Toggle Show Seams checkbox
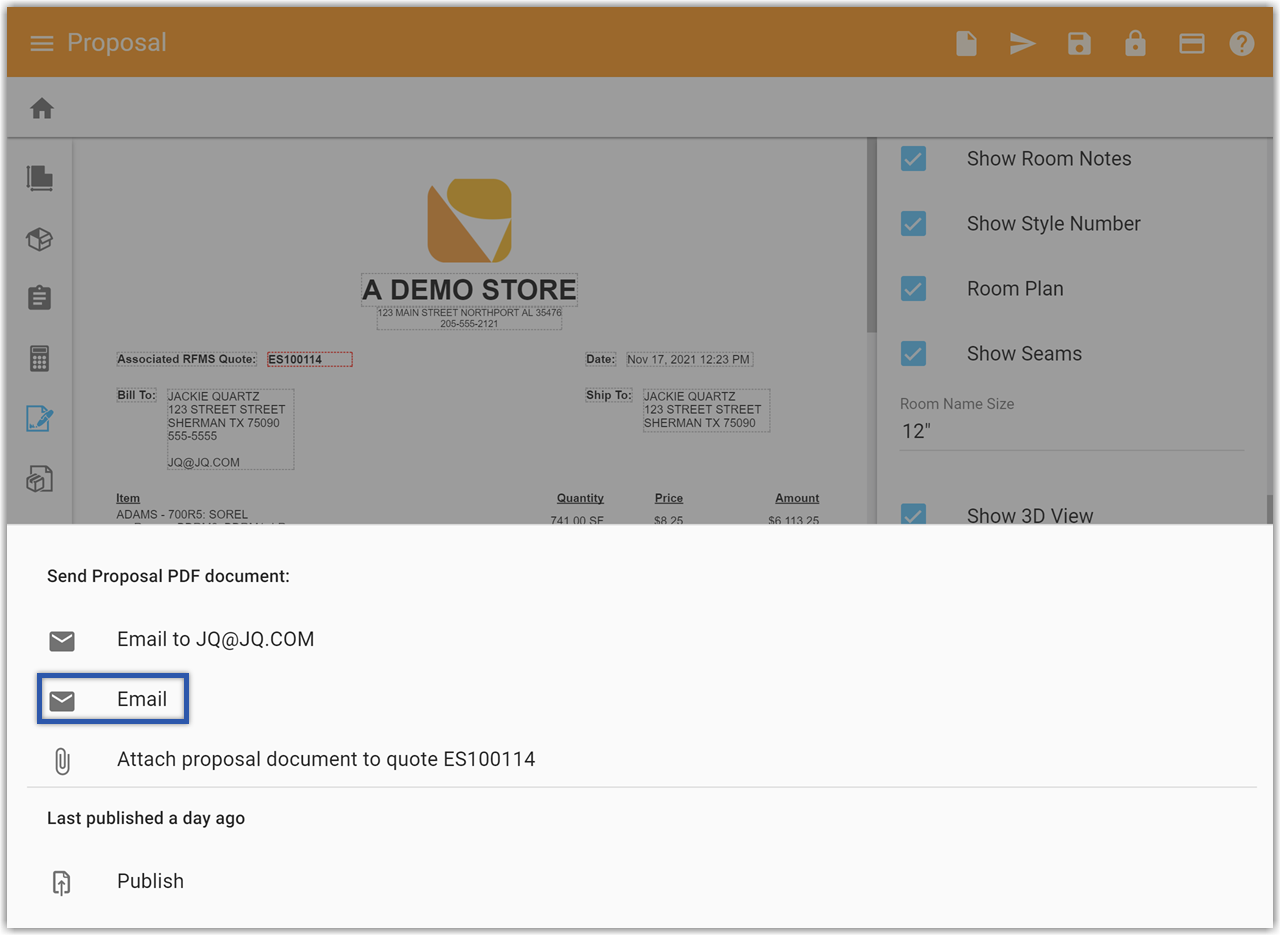Image resolution: width=1281 pixels, height=936 pixels. [913, 354]
